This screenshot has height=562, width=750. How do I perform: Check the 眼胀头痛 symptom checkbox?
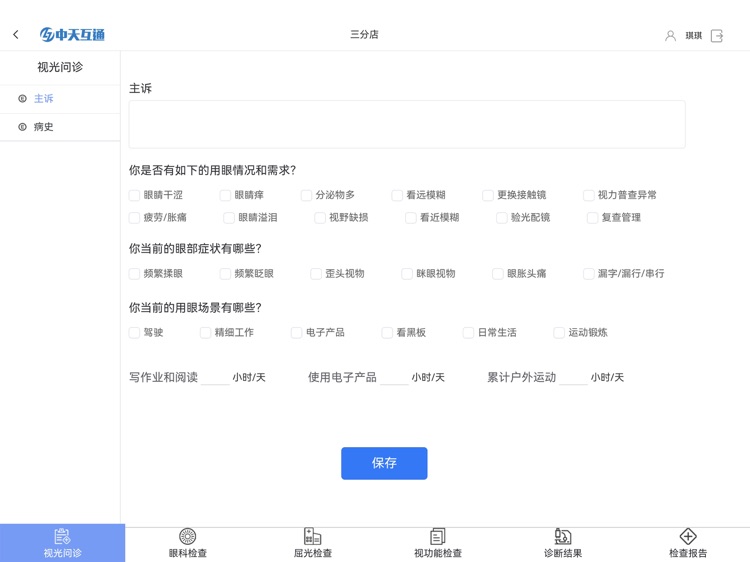[x=498, y=274]
